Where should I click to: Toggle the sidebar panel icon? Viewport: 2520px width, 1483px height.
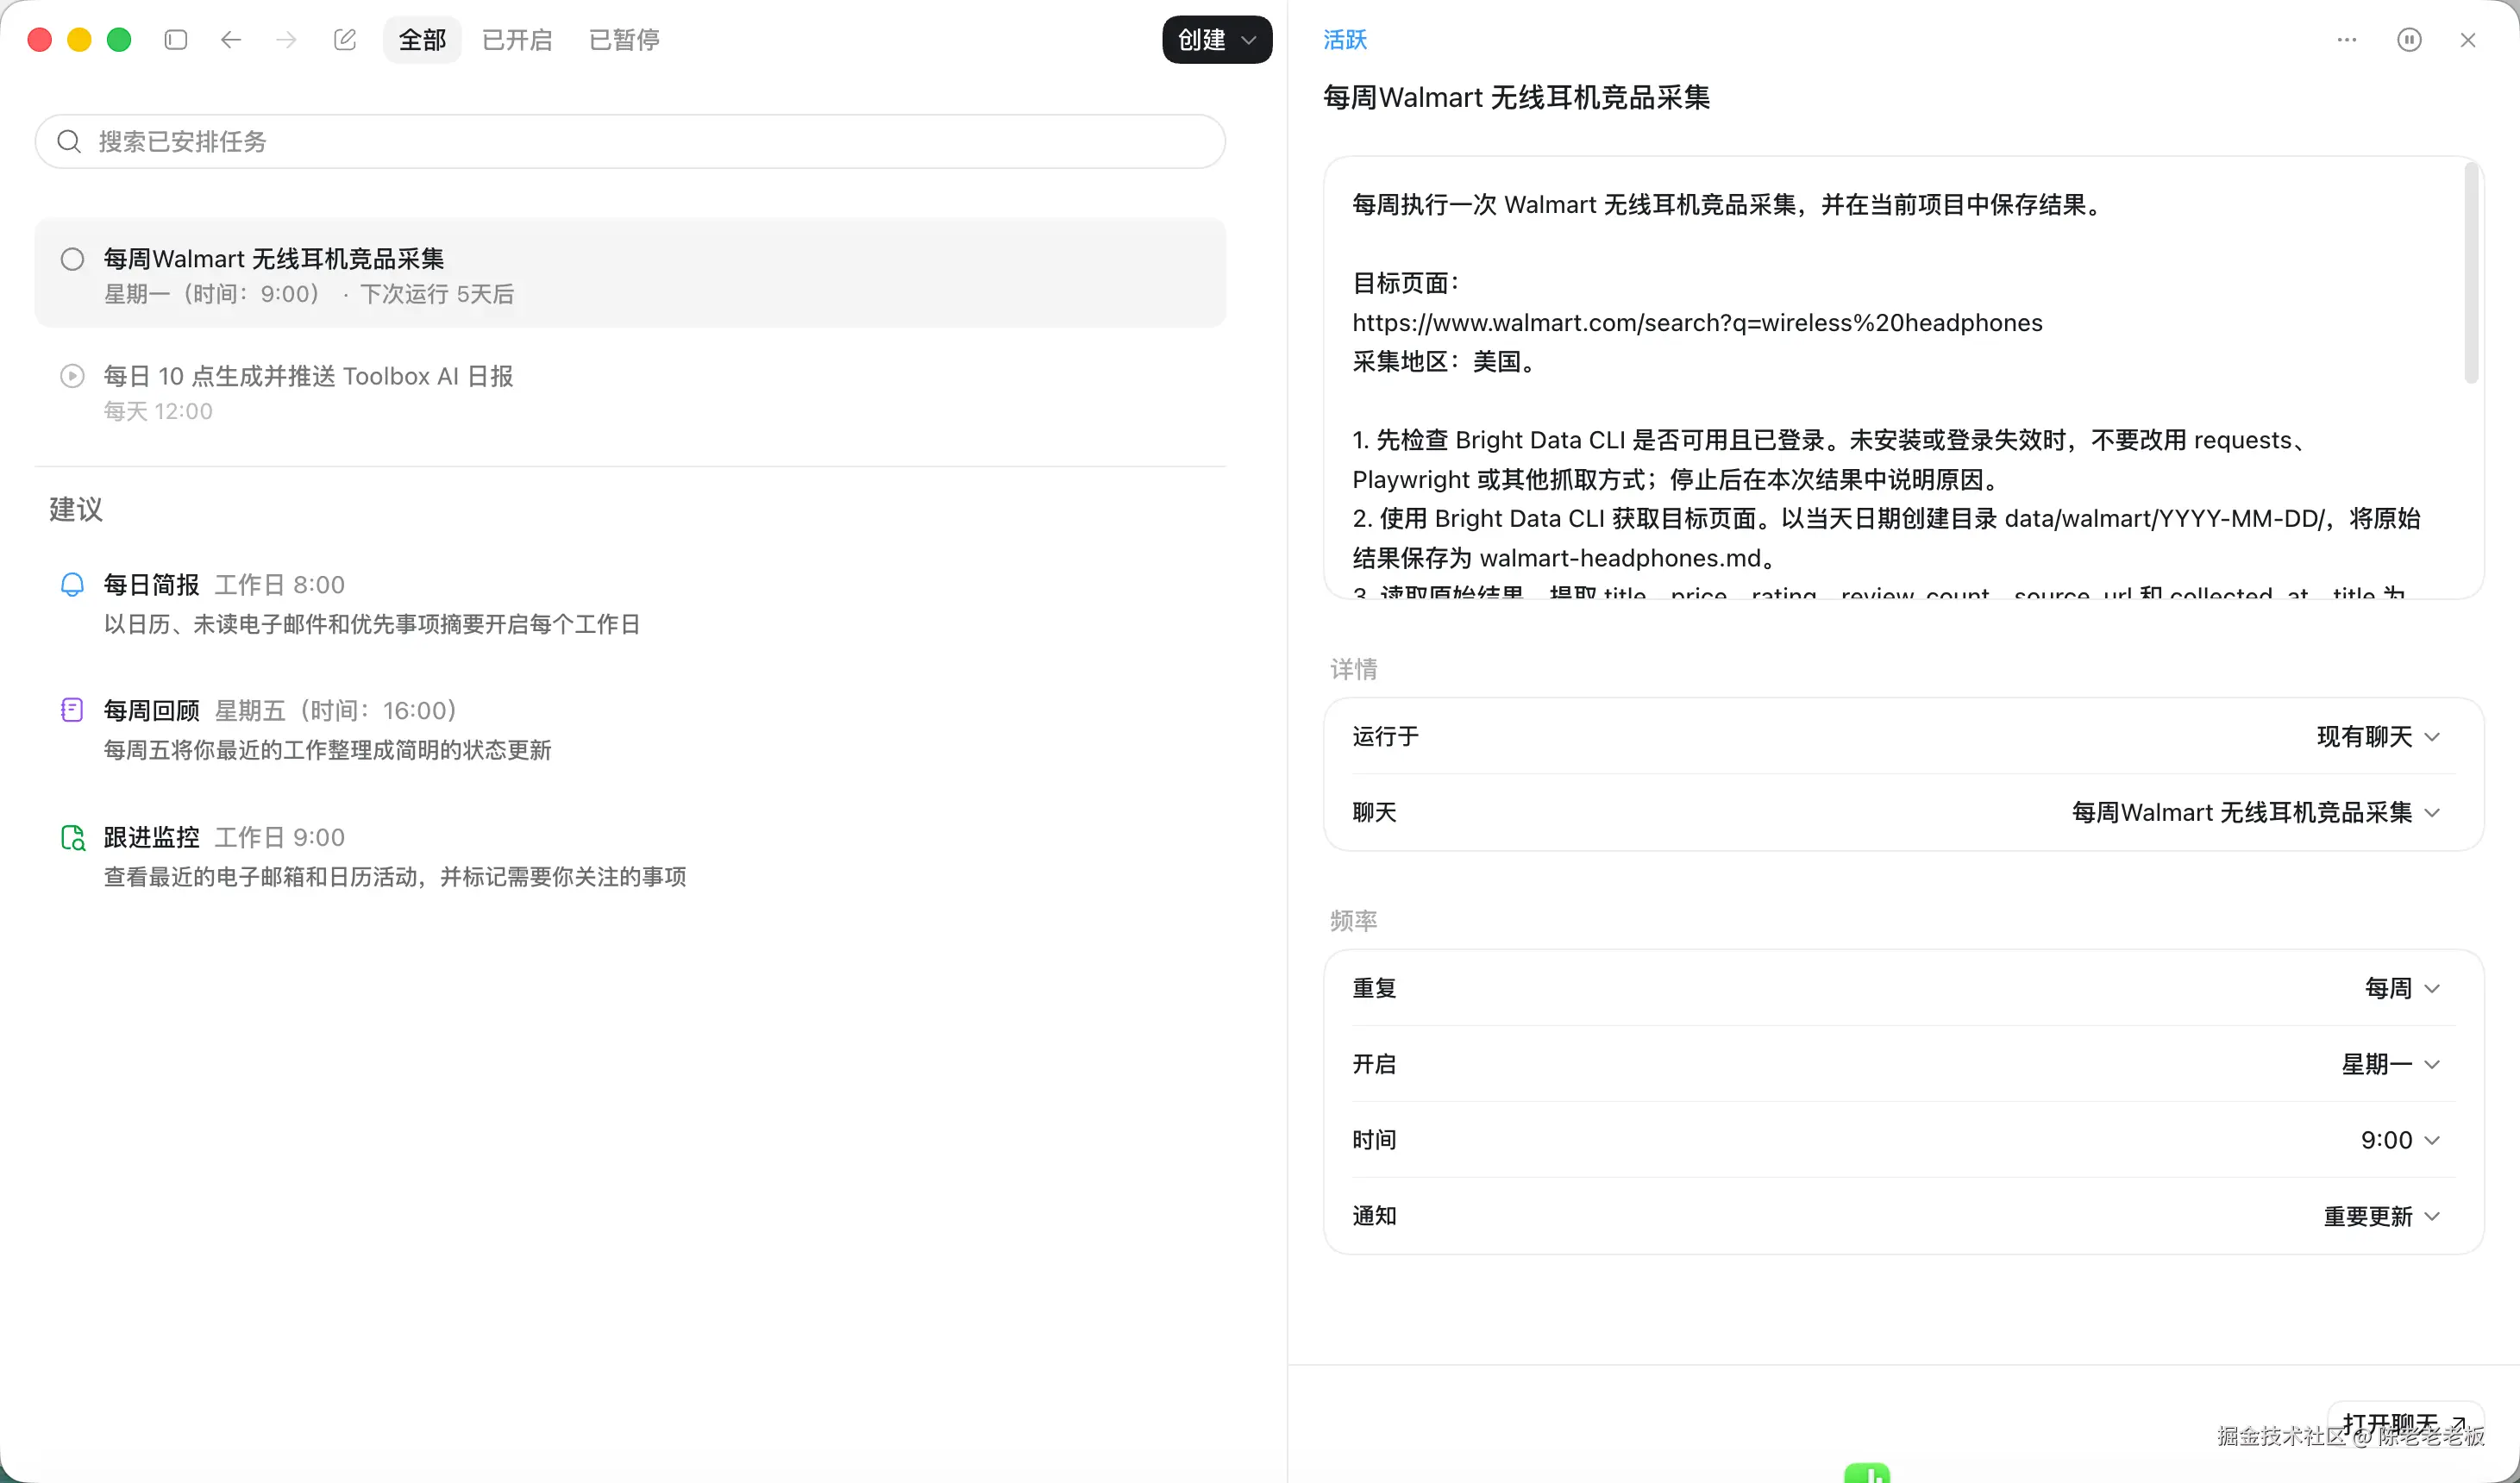click(x=176, y=40)
